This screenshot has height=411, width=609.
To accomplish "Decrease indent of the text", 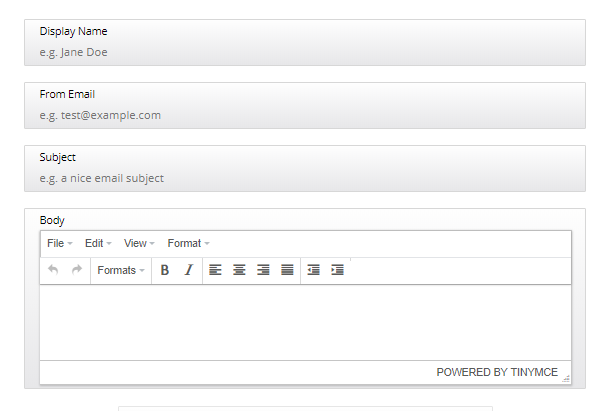I will click(314, 270).
